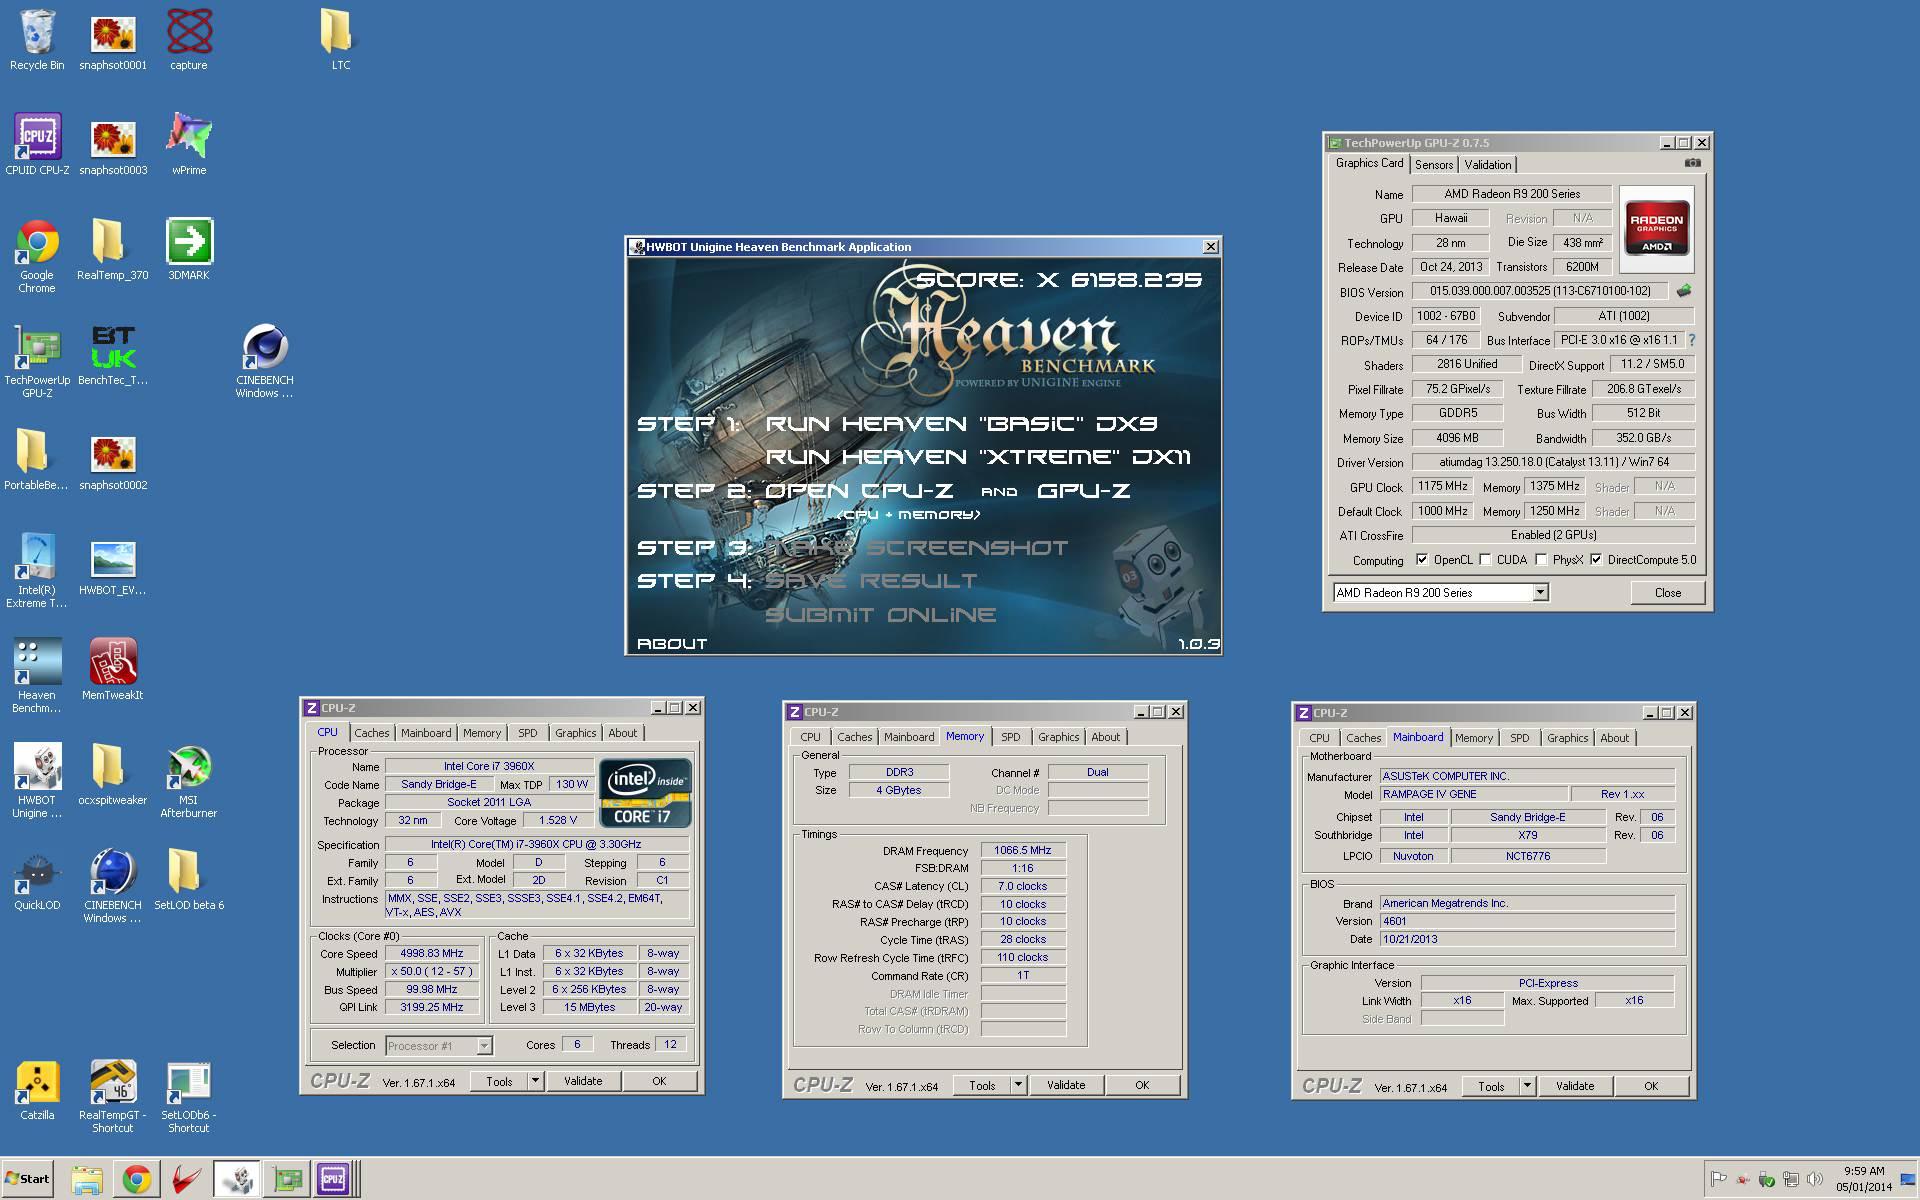1920x1200 pixels.
Task: Click About in HWBOT Heaven window
Action: point(672,644)
